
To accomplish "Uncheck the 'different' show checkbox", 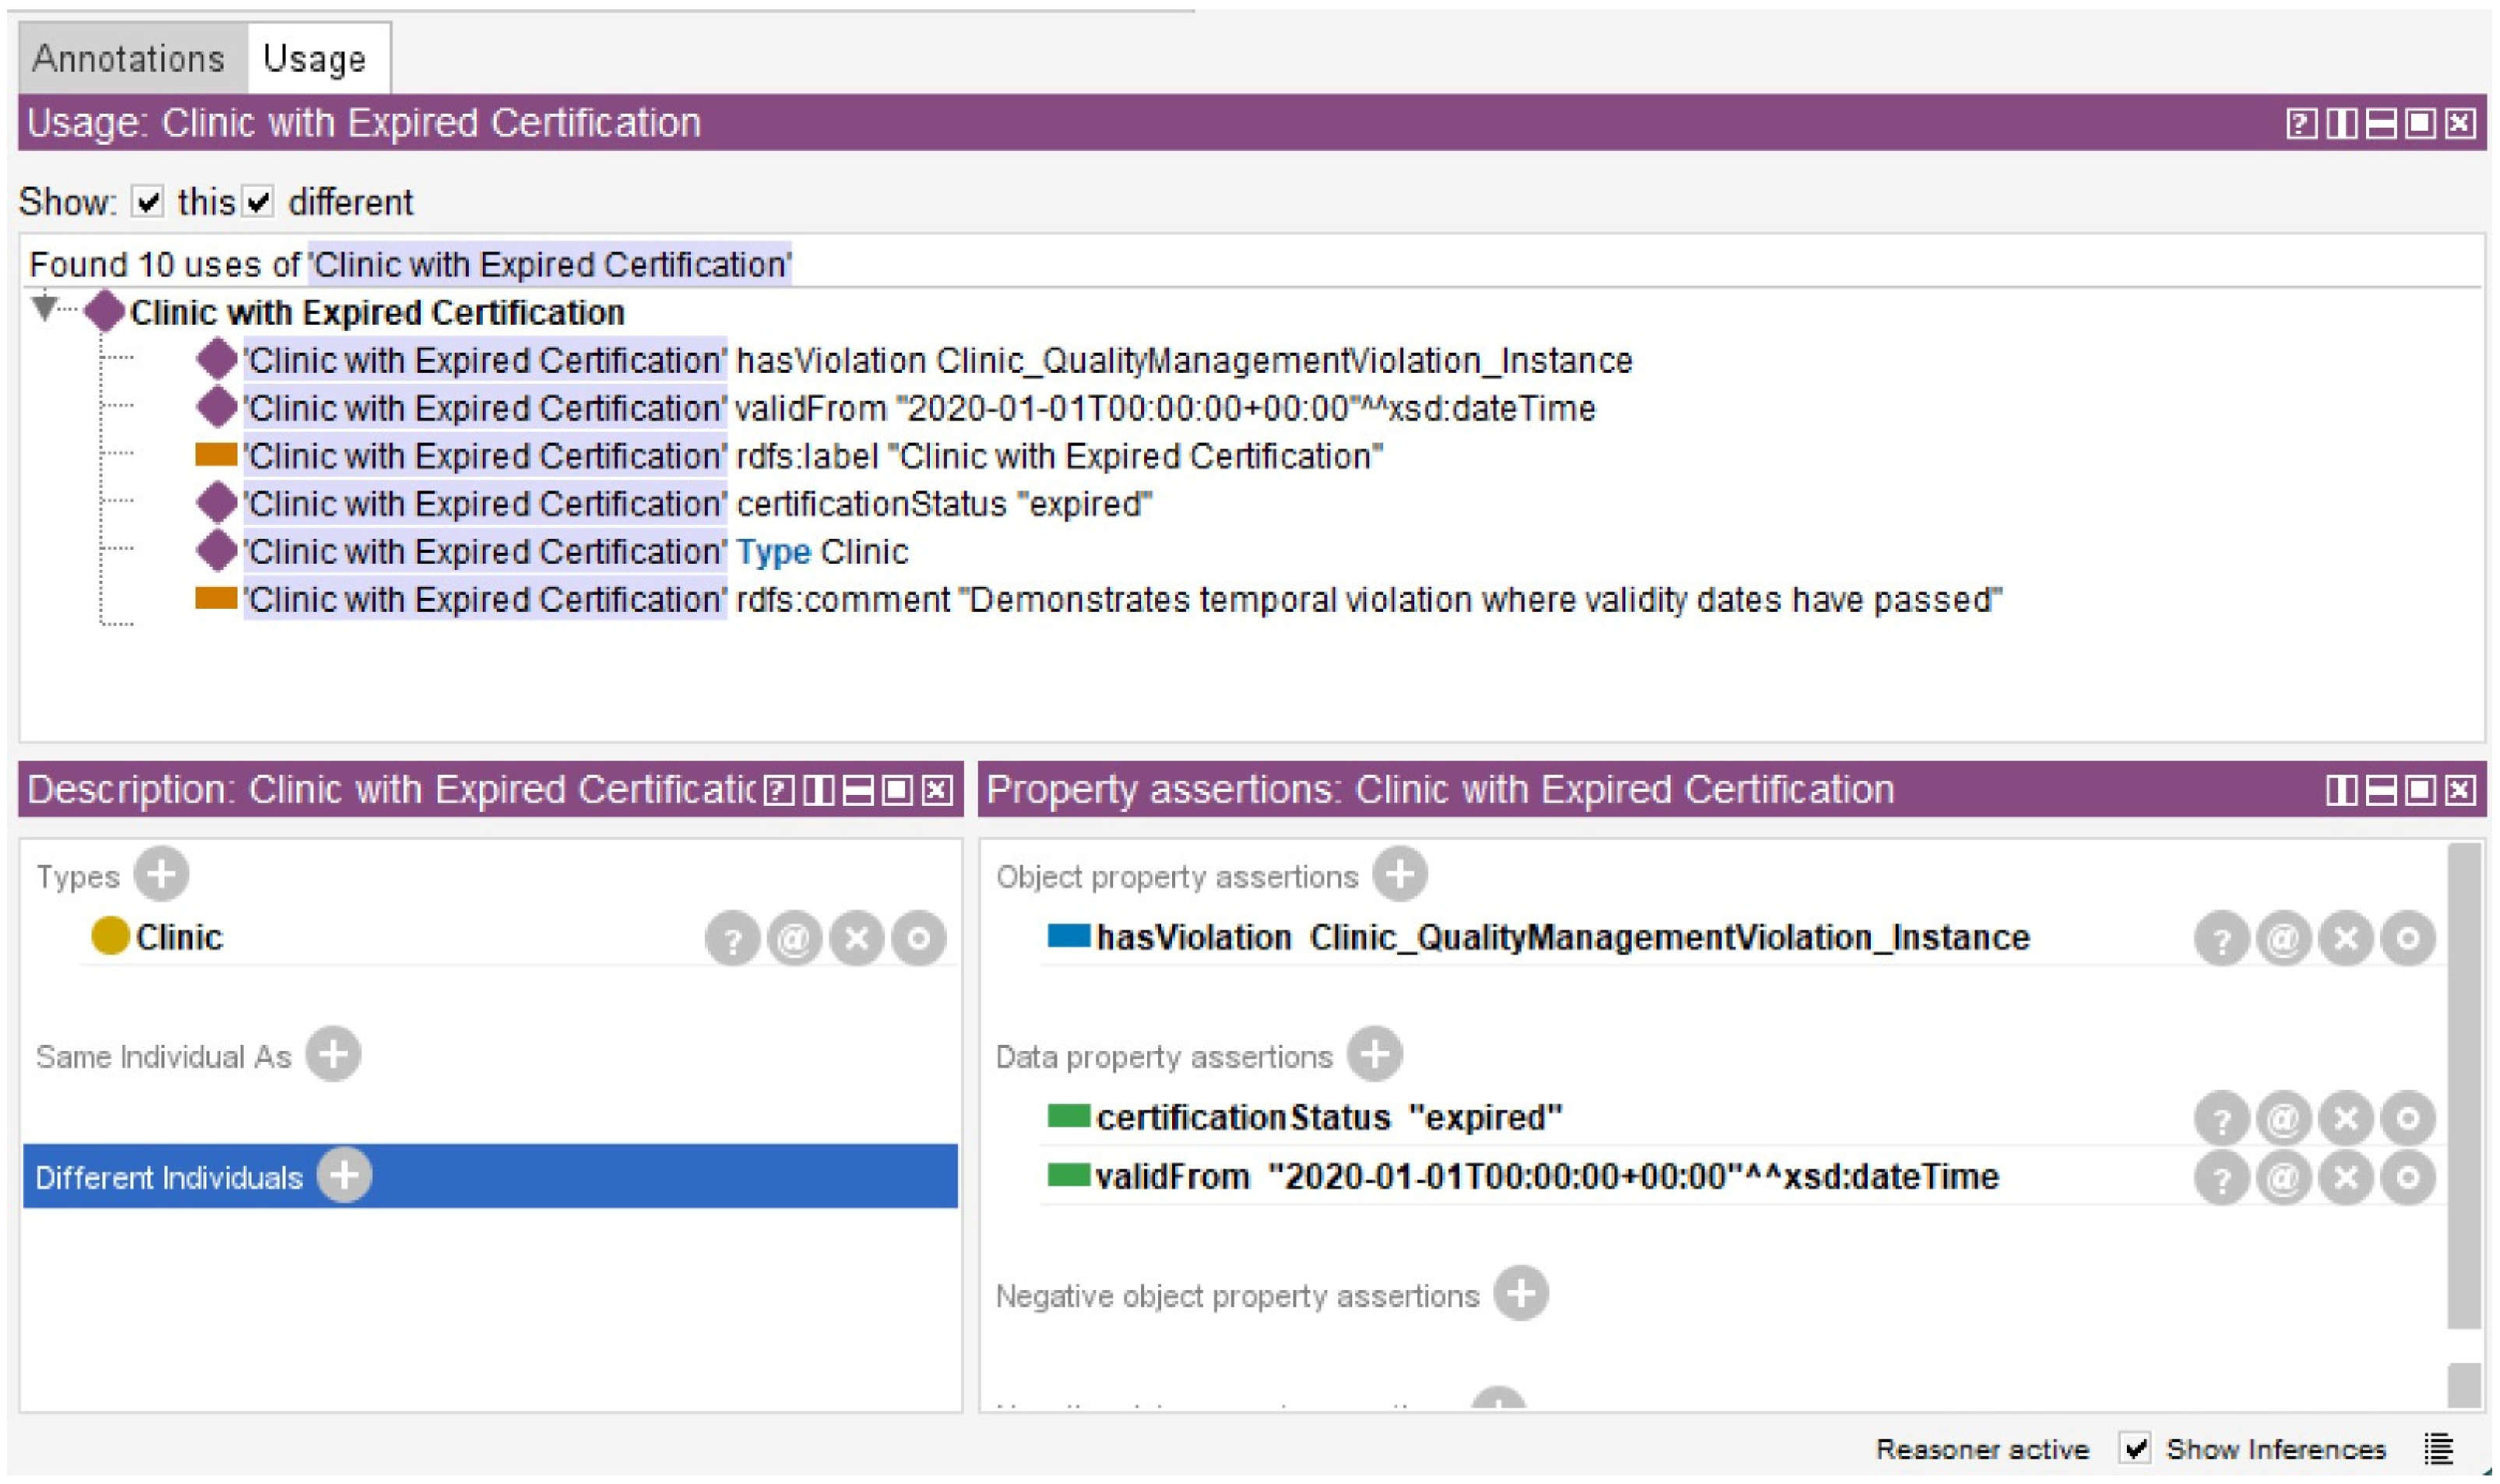I will 258,202.
